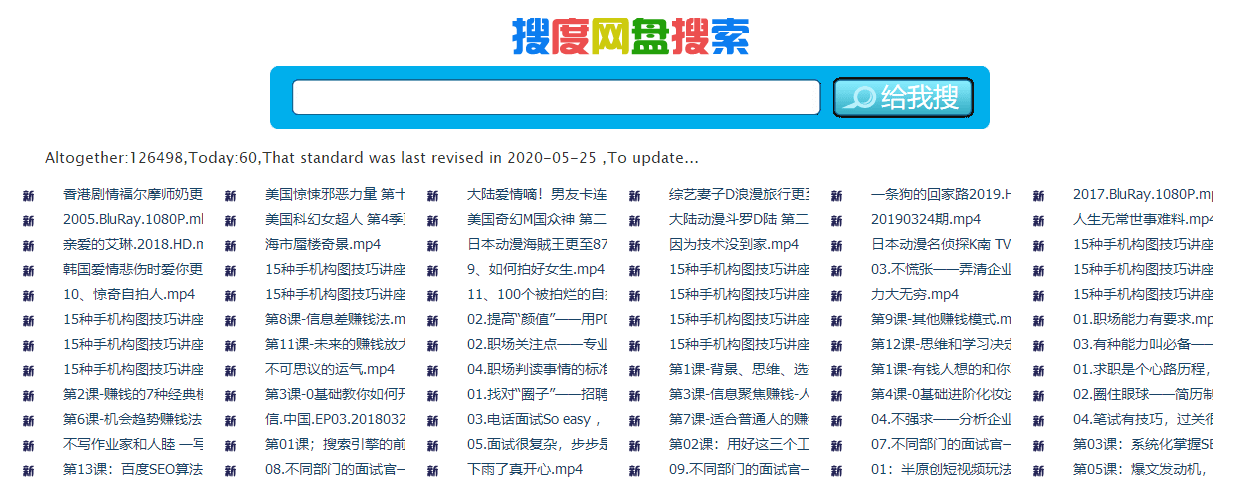Click the 新 icon beside 人生无常世事难料.mp4
Image resolution: width=1246 pixels, height=496 pixels.
click(1038, 220)
